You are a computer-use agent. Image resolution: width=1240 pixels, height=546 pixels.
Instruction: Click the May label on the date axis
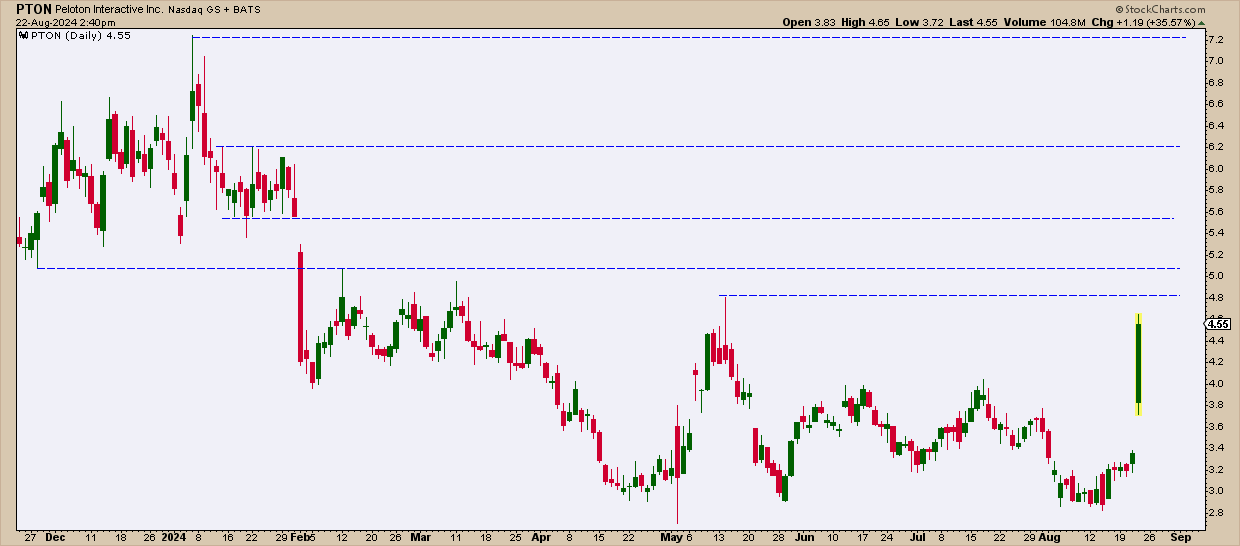(x=673, y=536)
